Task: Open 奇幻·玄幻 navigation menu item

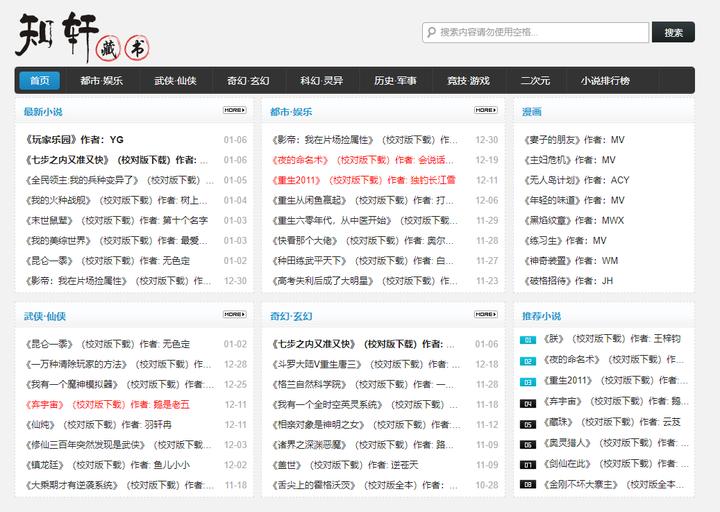Action: [248, 81]
